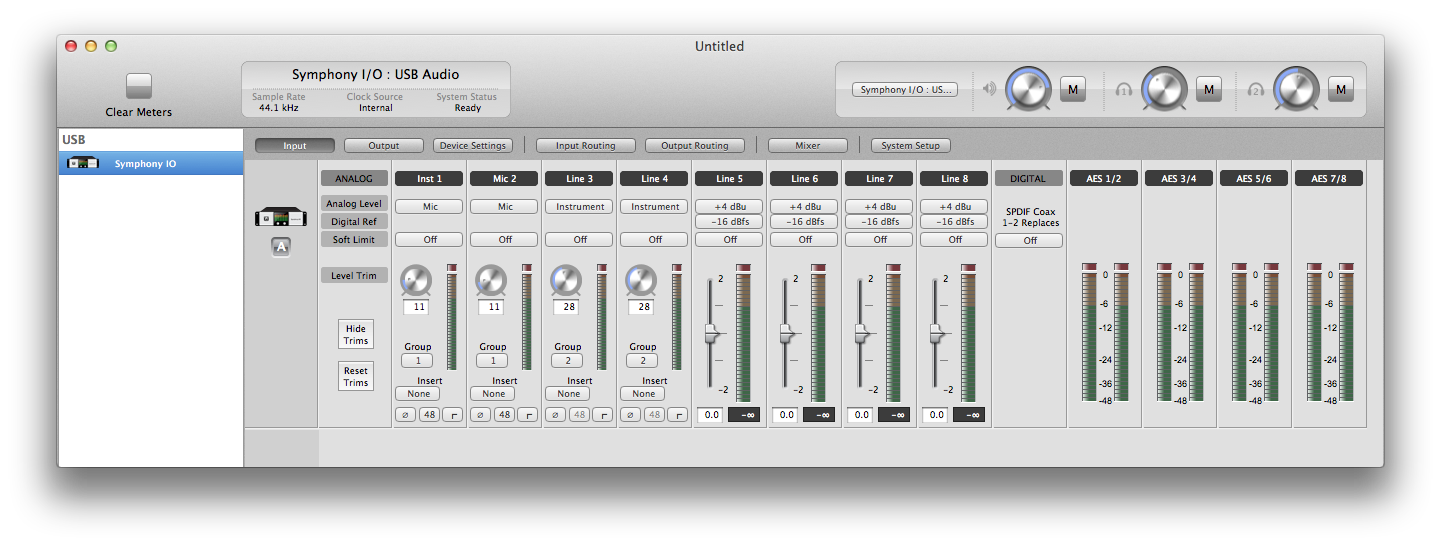The image size is (1441, 546).
Task: Click the Reset Trims button
Action: pyautogui.click(x=356, y=377)
